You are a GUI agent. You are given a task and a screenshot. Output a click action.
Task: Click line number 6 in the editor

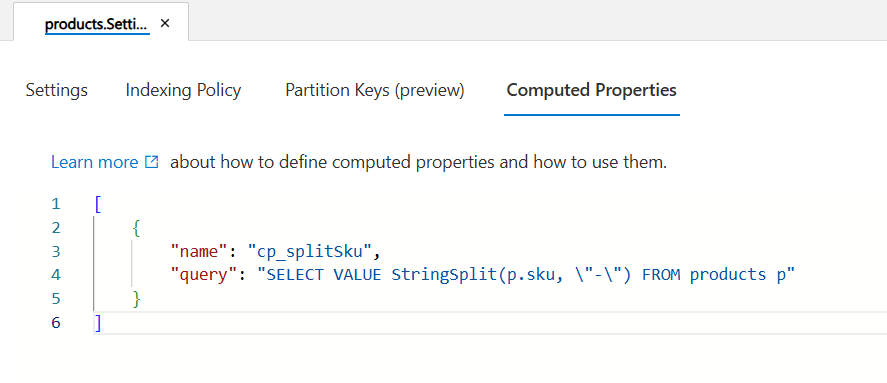(x=55, y=322)
